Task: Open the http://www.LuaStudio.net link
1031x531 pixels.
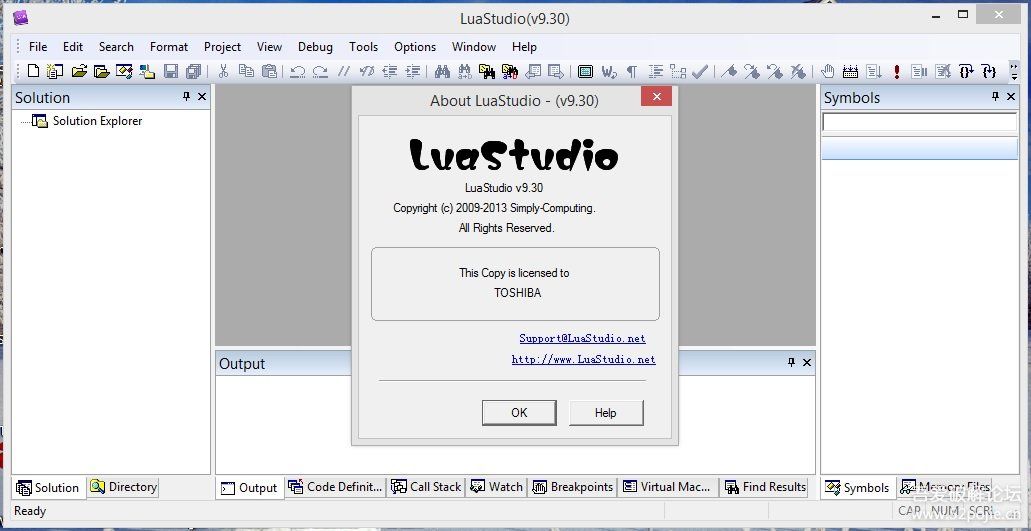Action: [x=583, y=359]
